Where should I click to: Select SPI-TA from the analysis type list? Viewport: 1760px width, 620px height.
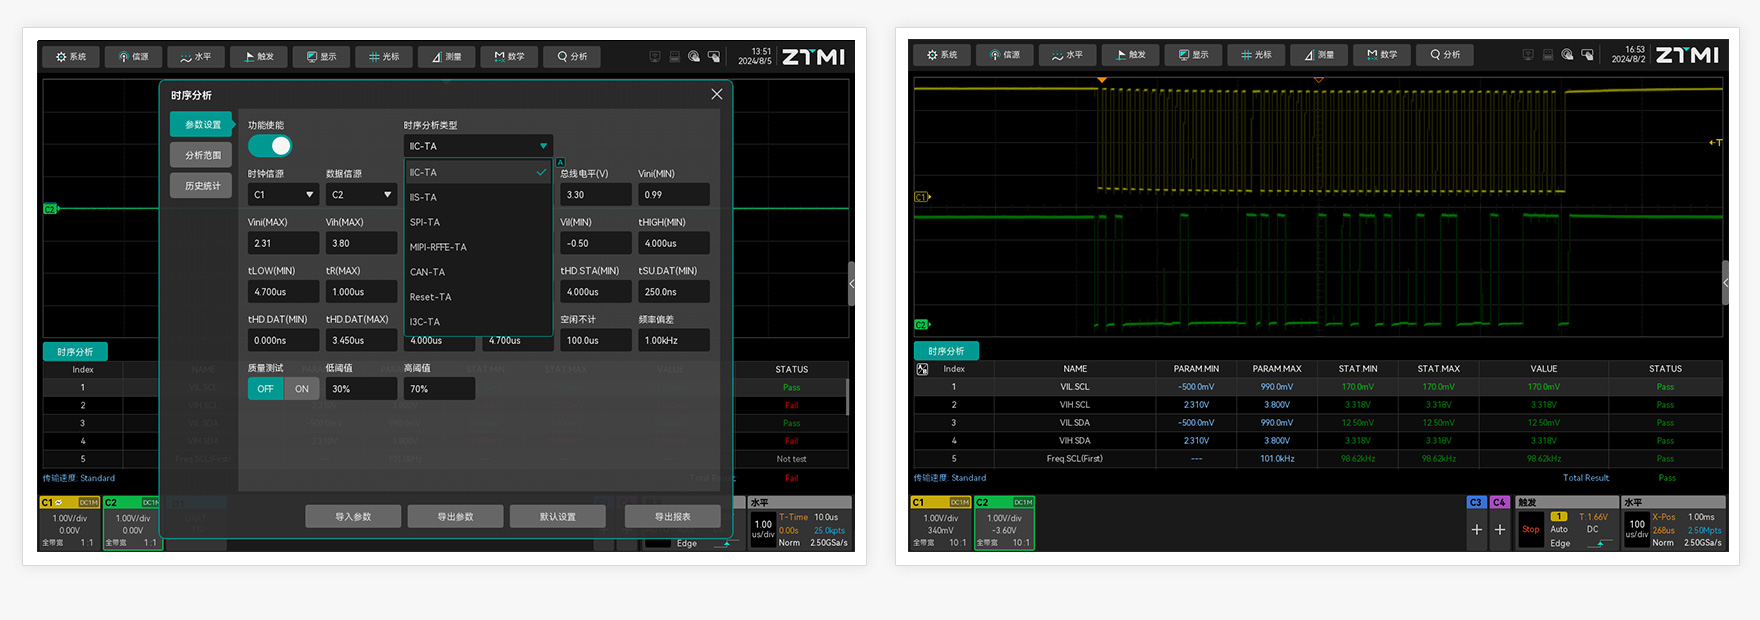point(425,222)
